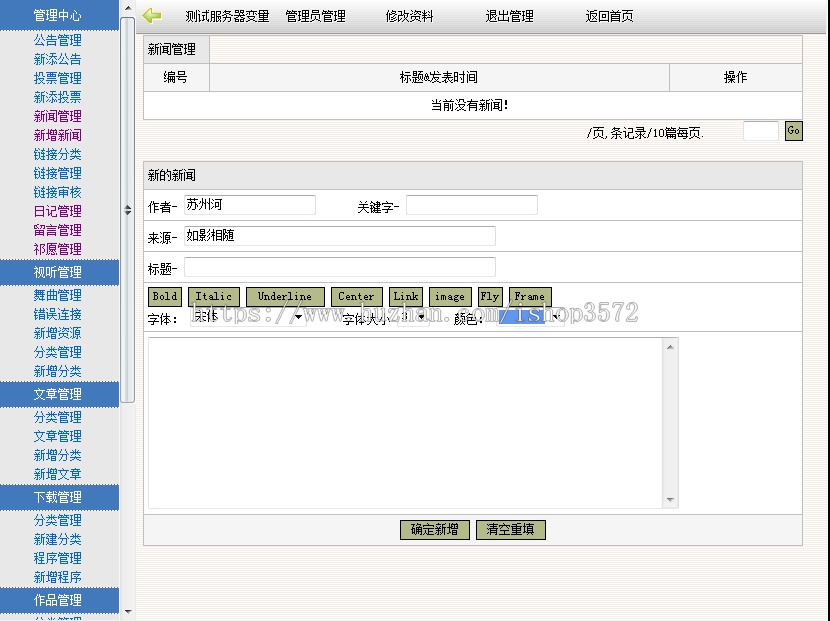Click the Fly effect button
830x621 pixels.
tap(490, 296)
